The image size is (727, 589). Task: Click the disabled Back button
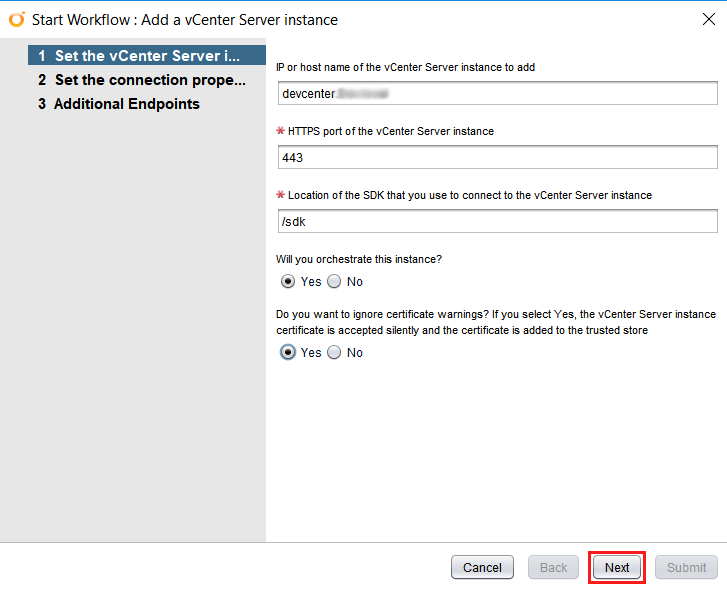pyautogui.click(x=553, y=567)
